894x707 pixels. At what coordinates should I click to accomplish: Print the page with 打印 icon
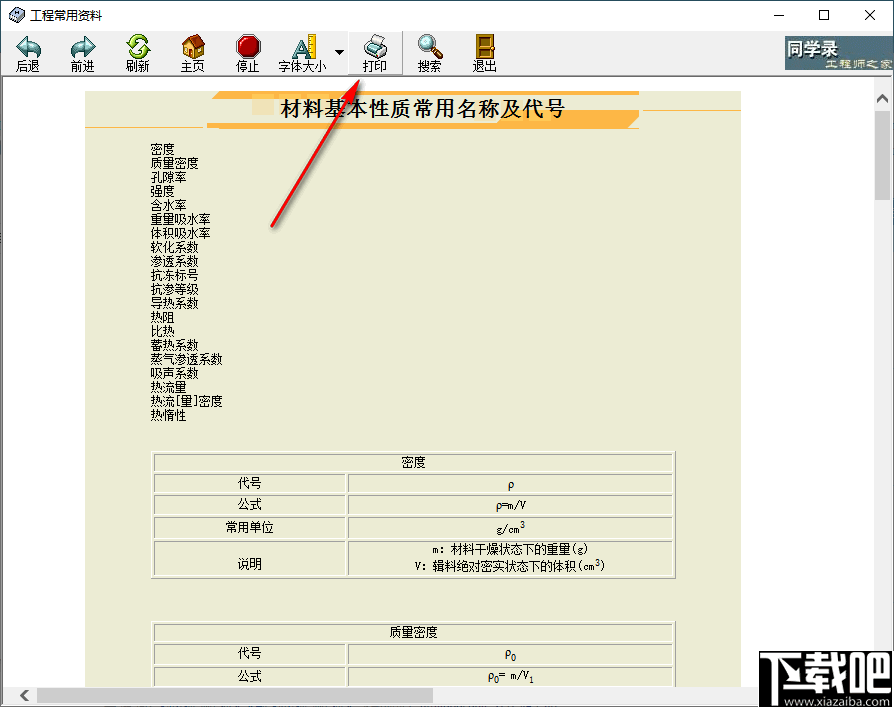coord(375,54)
